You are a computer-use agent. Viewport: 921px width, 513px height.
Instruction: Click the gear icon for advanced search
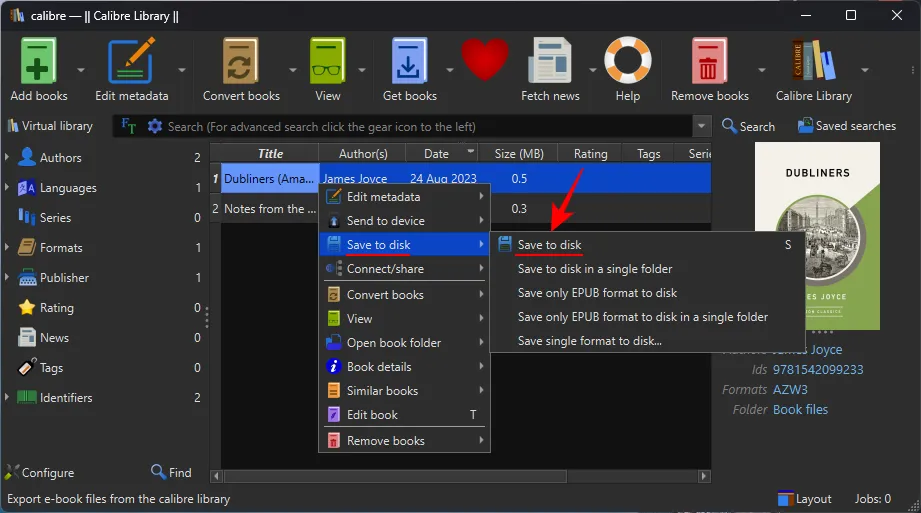coord(155,126)
